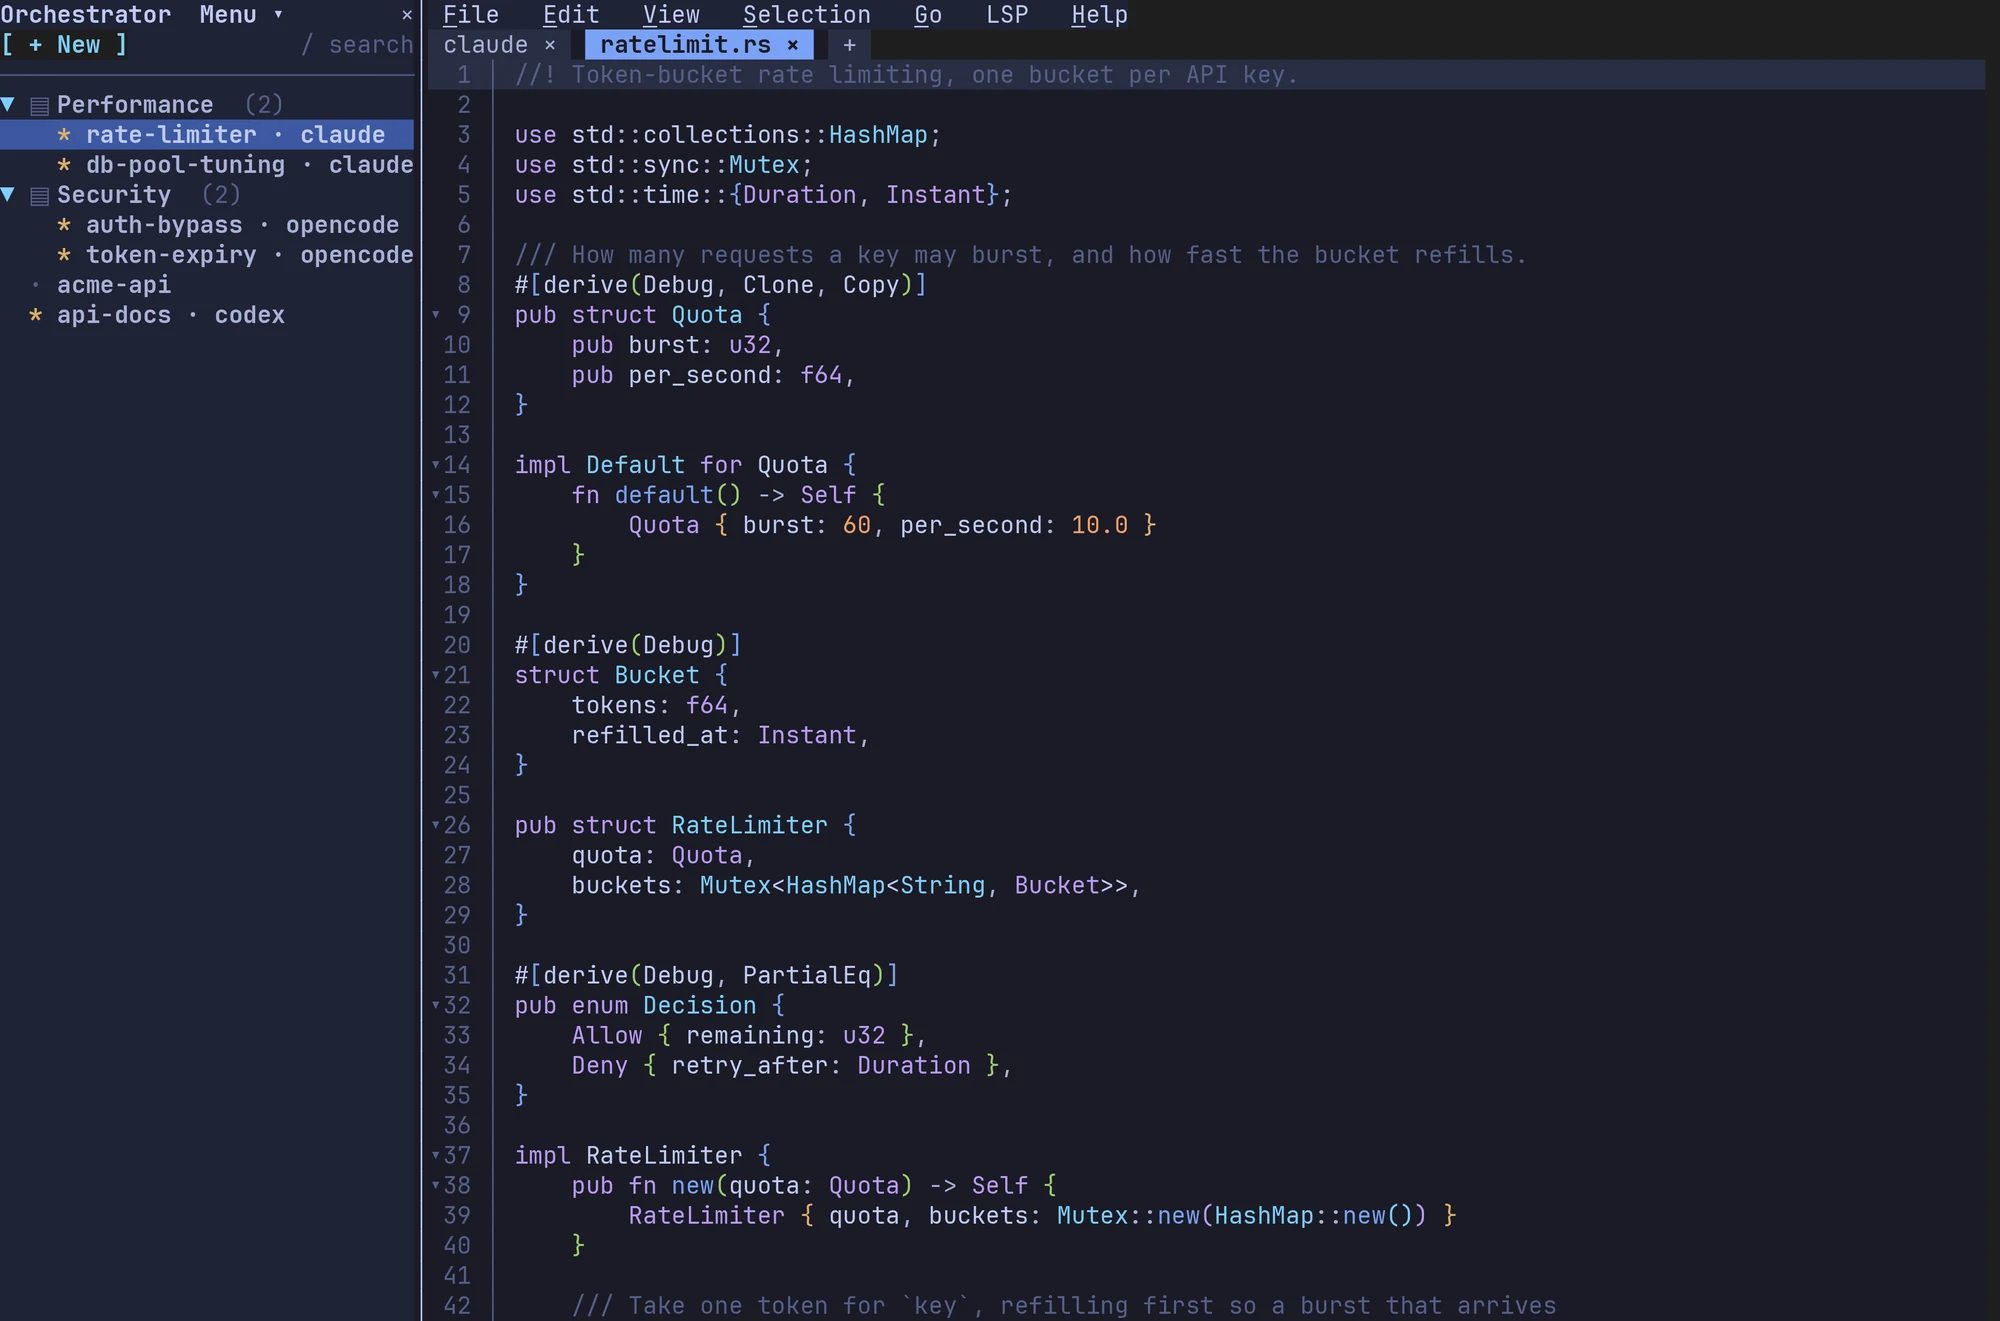
Task: Fold the Quota struct at line 9
Action: [x=436, y=314]
